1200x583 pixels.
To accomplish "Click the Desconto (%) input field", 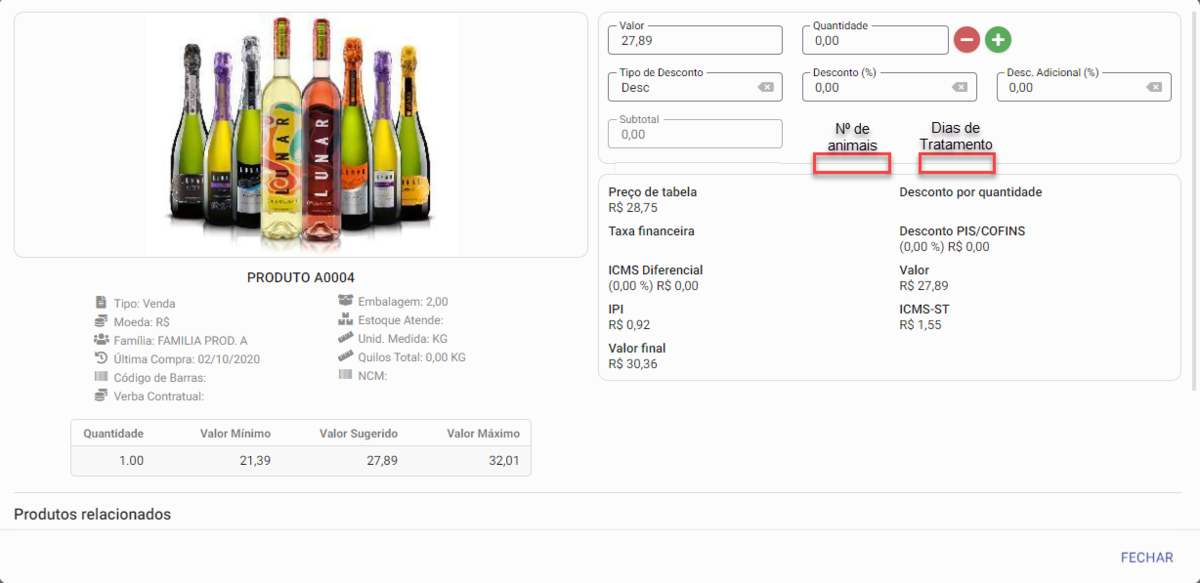I will (x=889, y=87).
